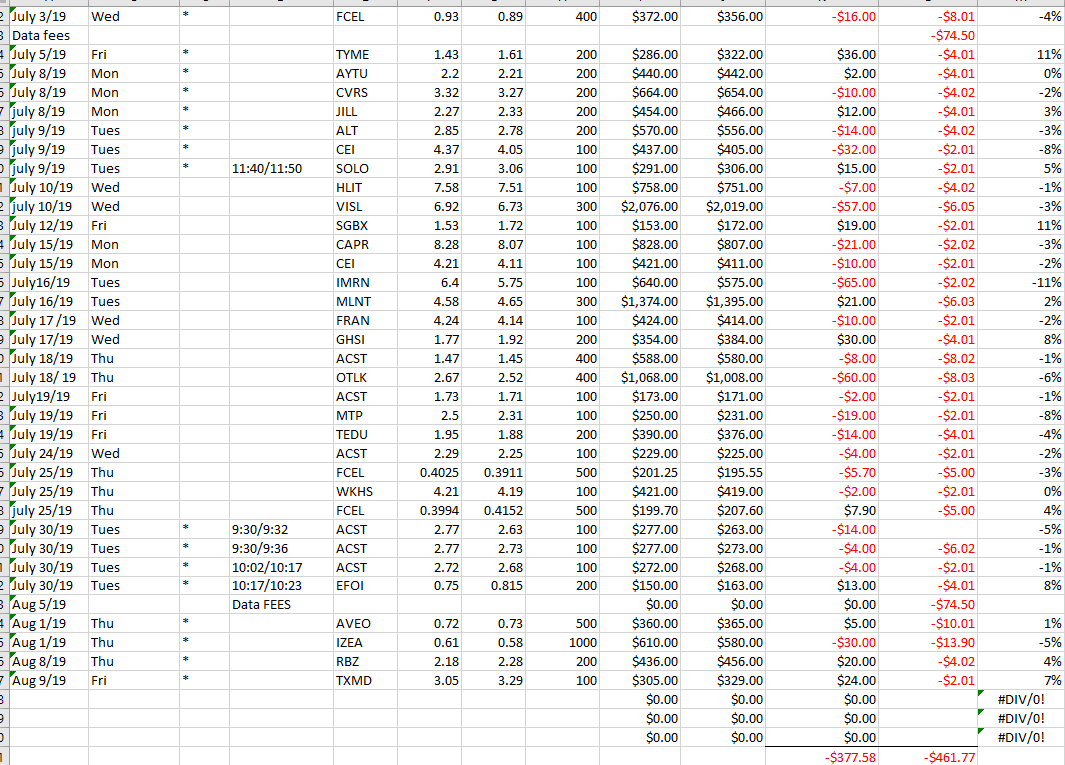Click the 10:17/10:23 time cell

(x=281, y=586)
